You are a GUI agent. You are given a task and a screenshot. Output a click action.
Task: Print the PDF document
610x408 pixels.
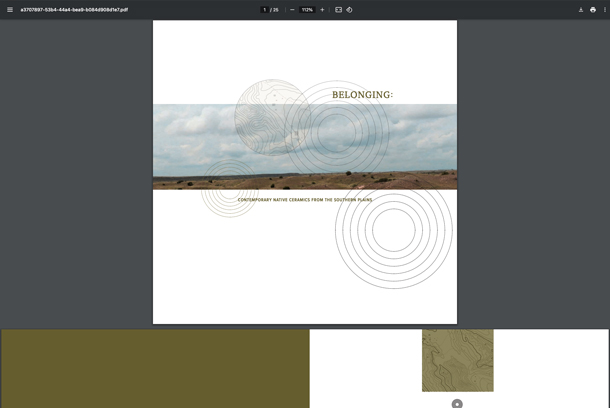[x=593, y=10]
